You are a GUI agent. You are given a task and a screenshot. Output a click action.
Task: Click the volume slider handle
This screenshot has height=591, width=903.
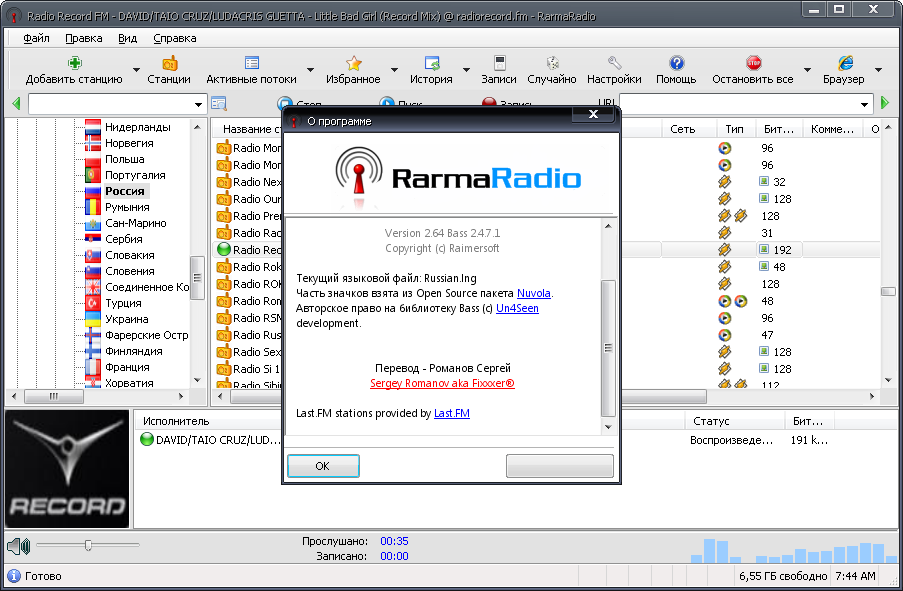click(89, 545)
